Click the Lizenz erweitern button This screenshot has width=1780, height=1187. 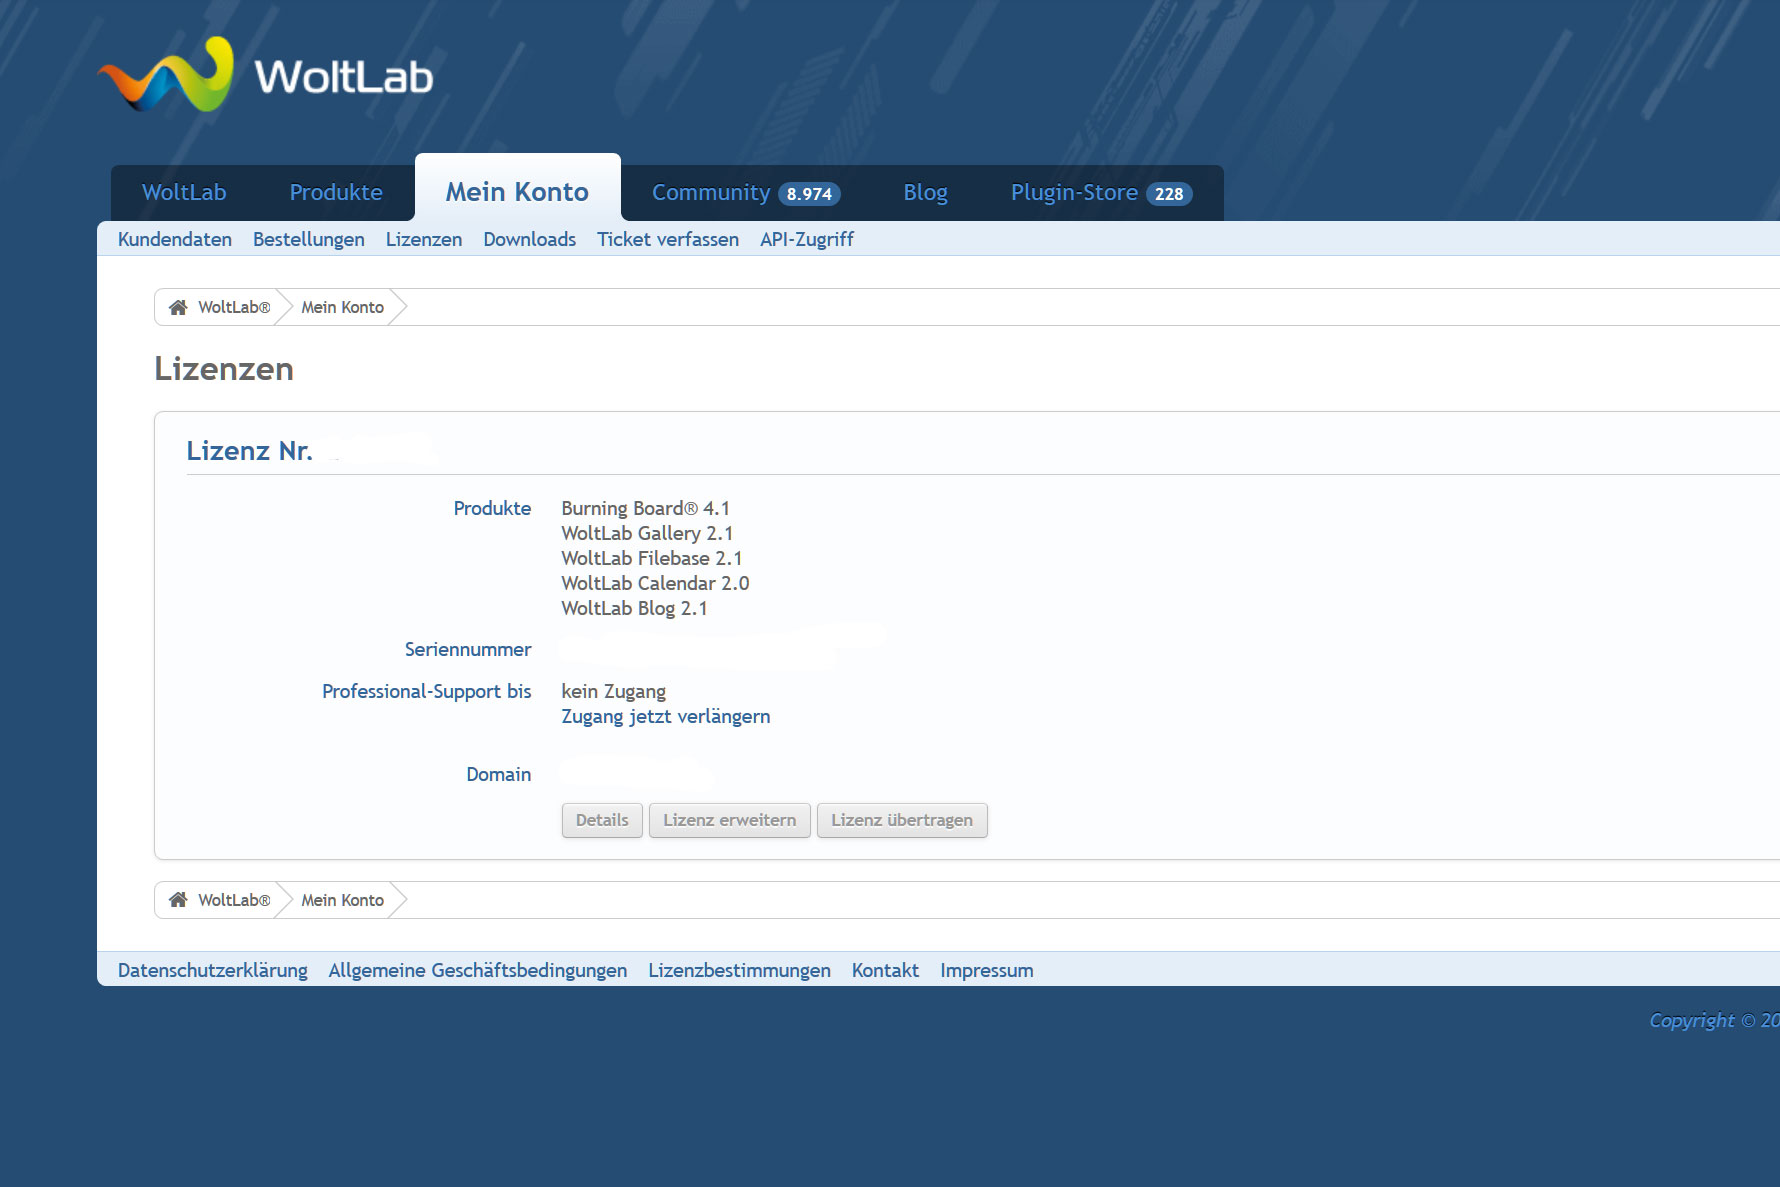[729, 820]
